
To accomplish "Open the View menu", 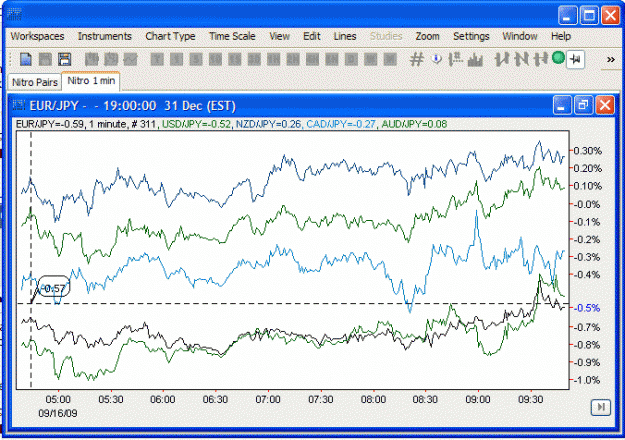I will tap(279, 36).
